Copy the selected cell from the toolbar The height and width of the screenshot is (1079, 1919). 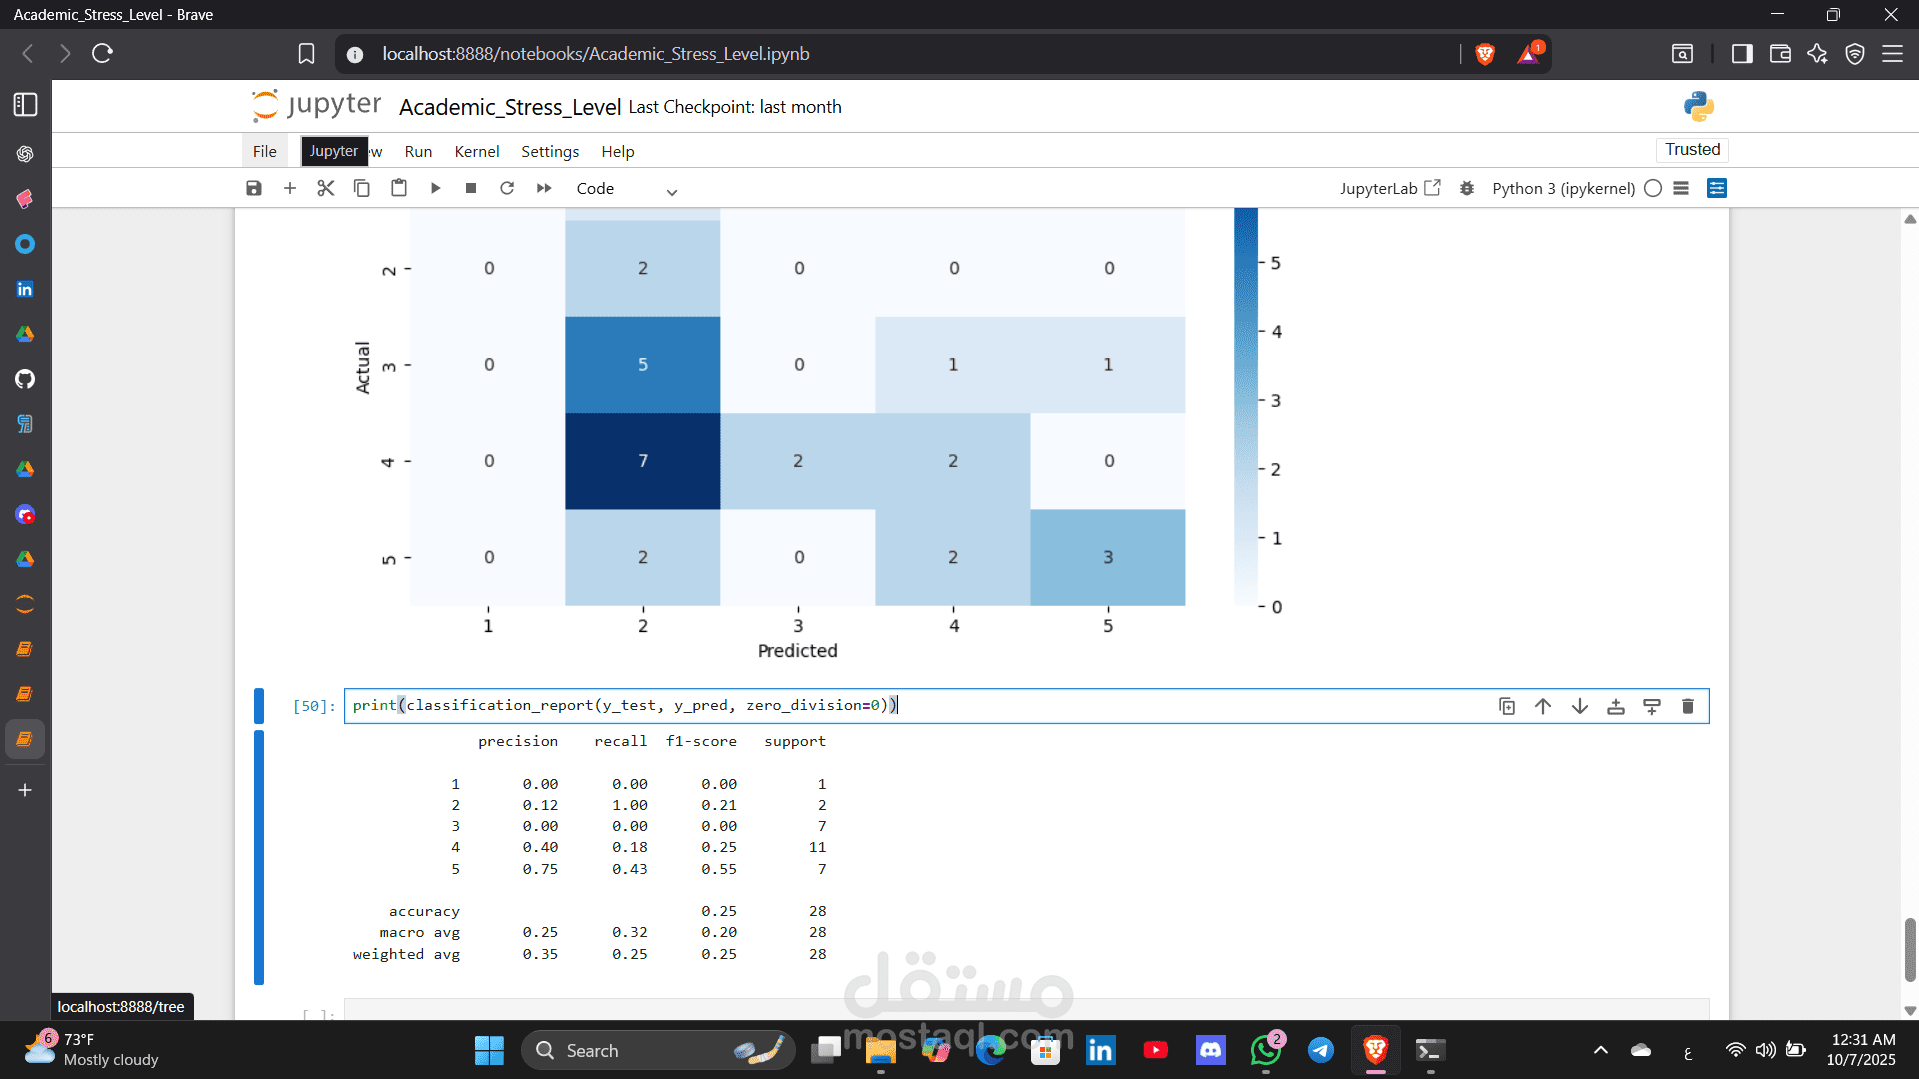pyautogui.click(x=362, y=188)
